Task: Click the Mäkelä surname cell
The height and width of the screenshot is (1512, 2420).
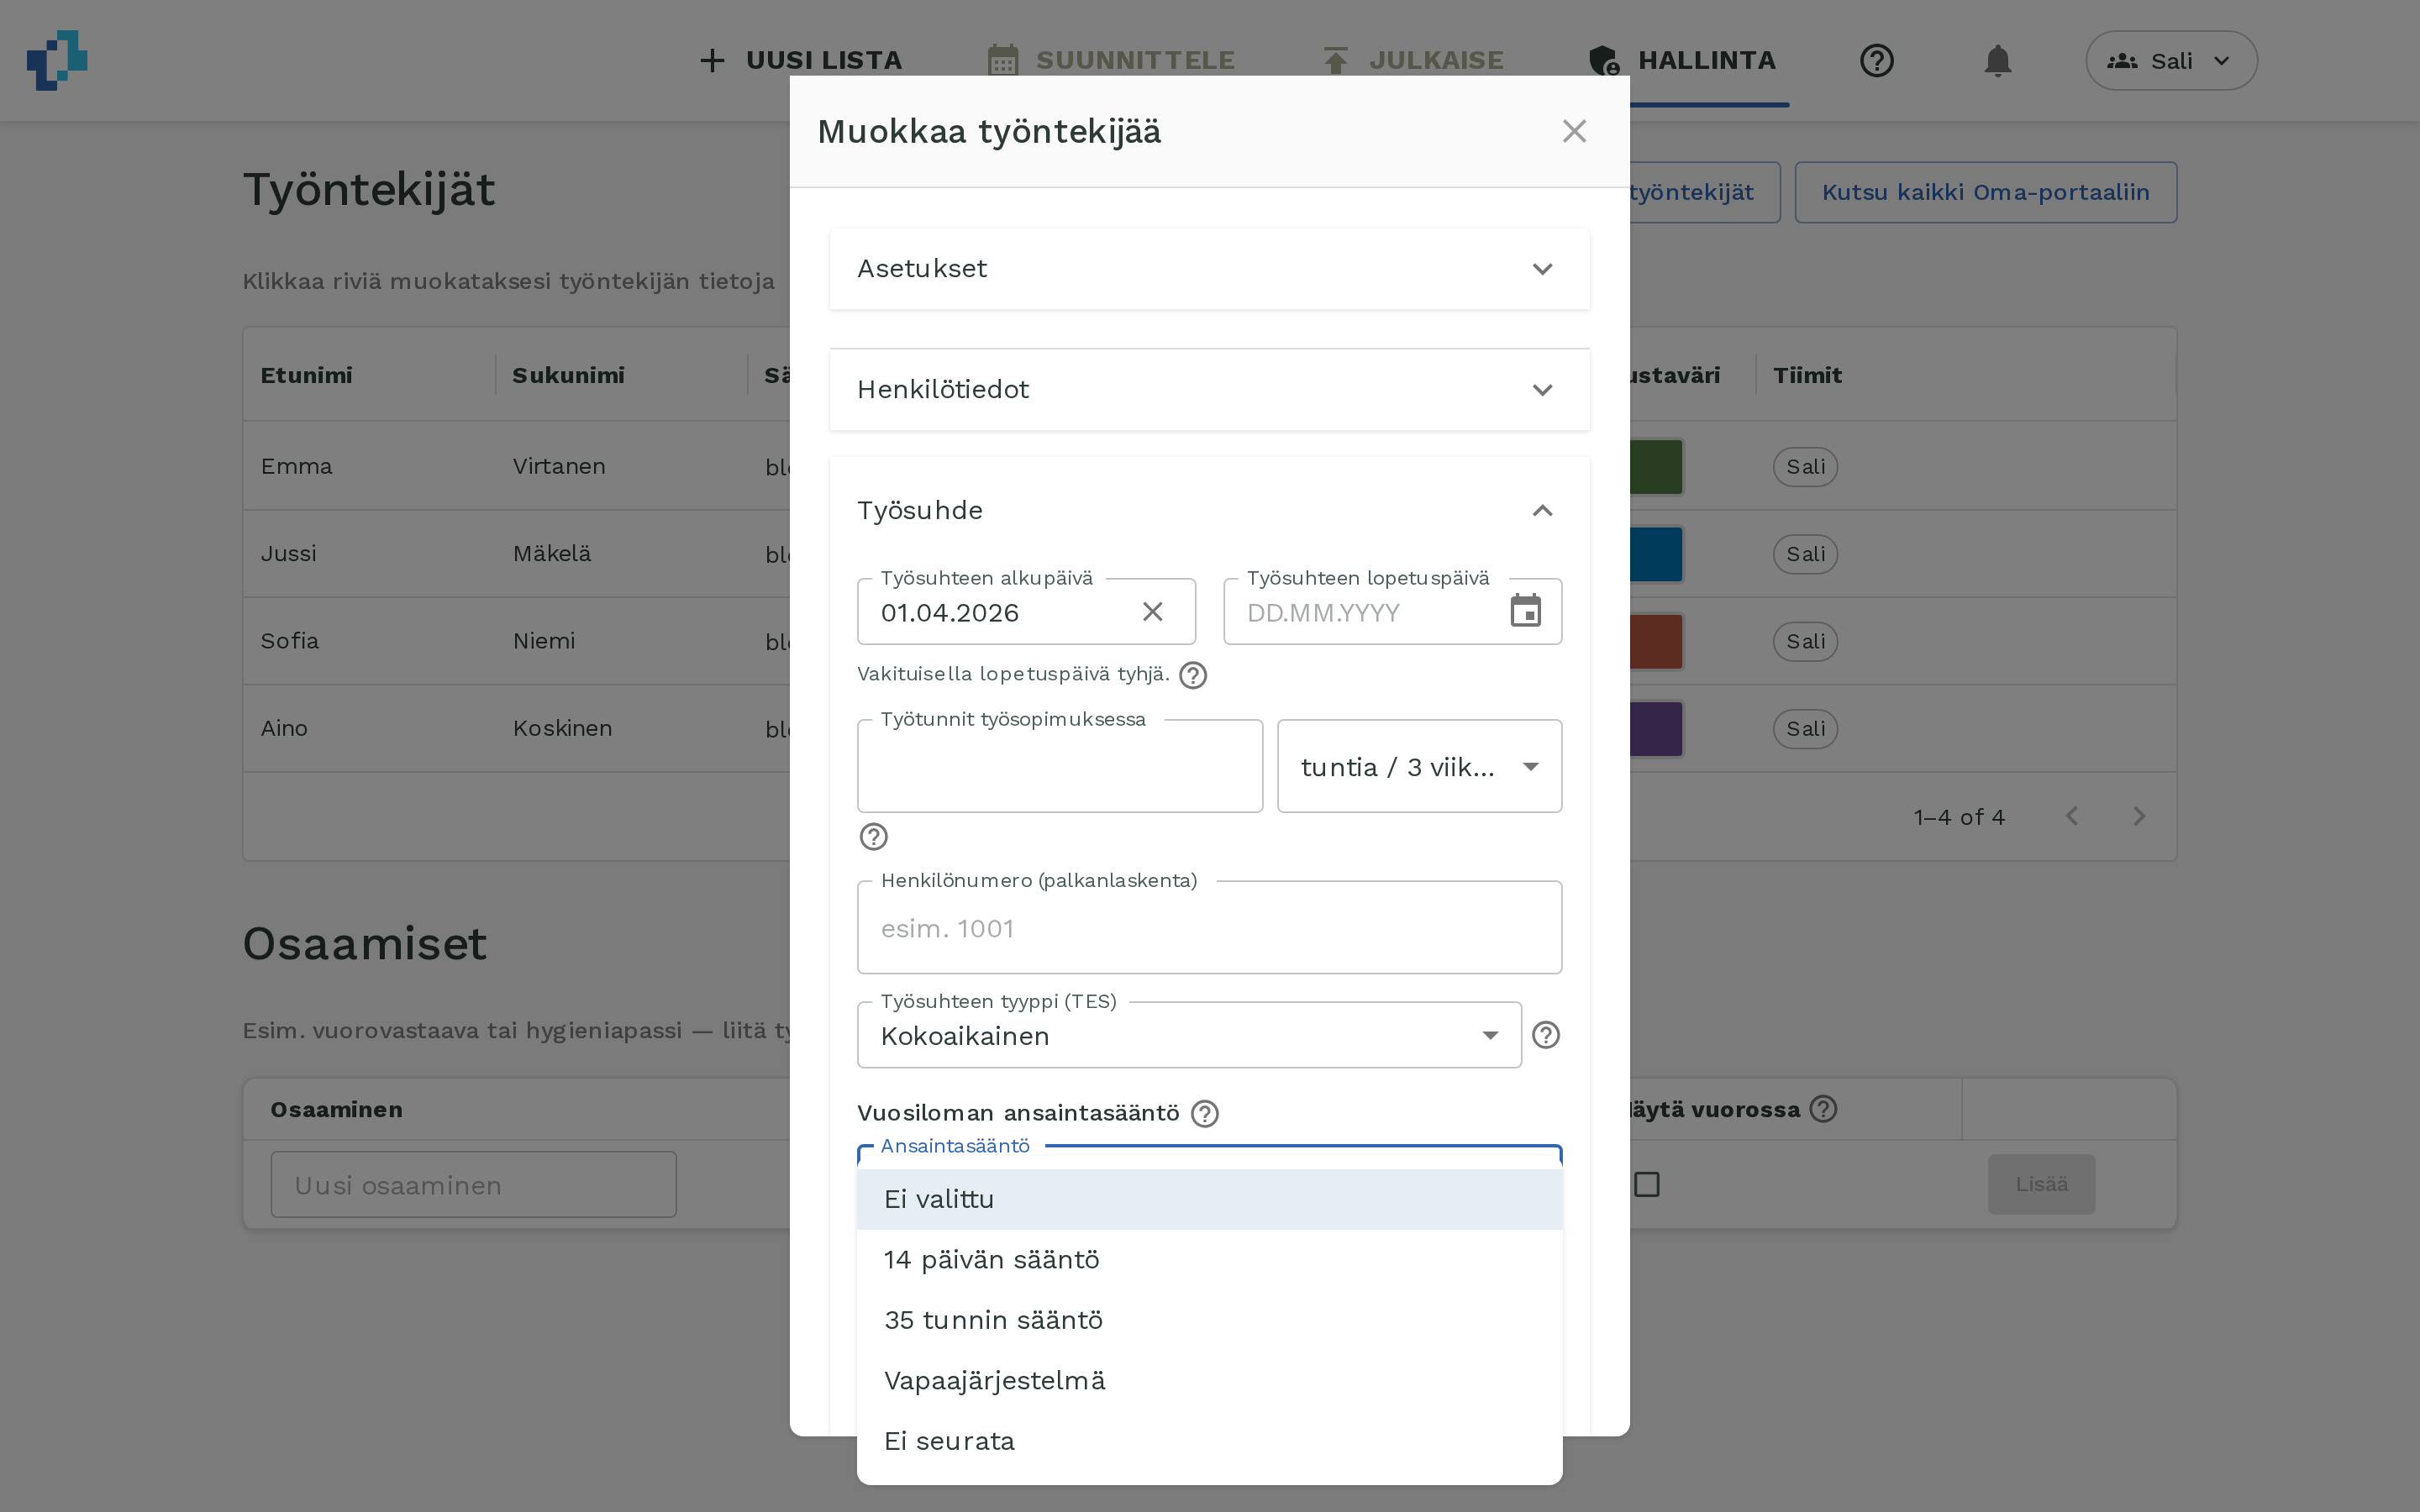Action: [x=552, y=554]
